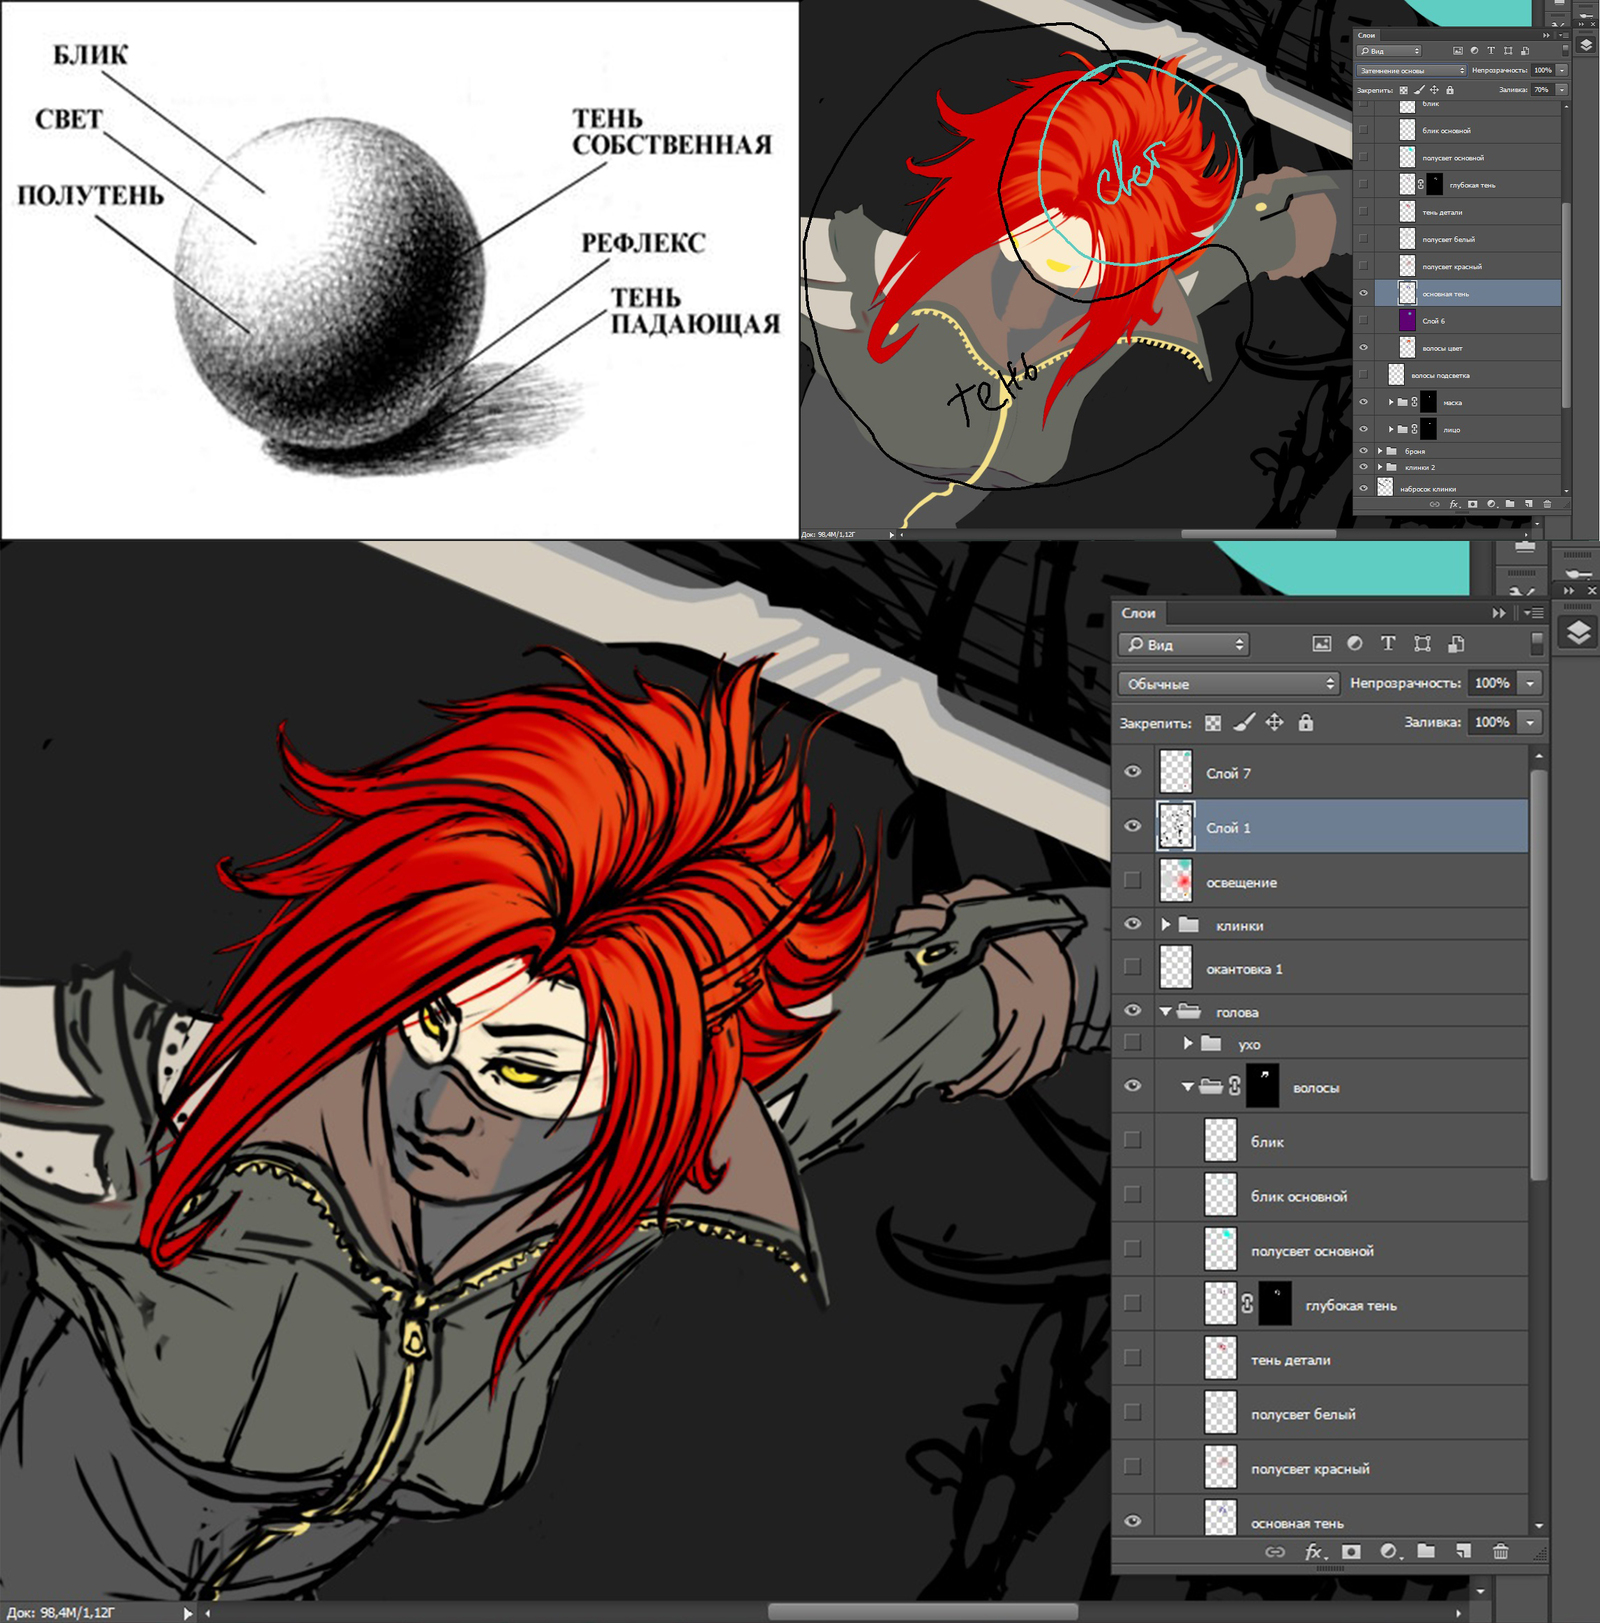Show the блик основной layer in large panel
This screenshot has width=1600, height=1623.
[x=1132, y=1194]
